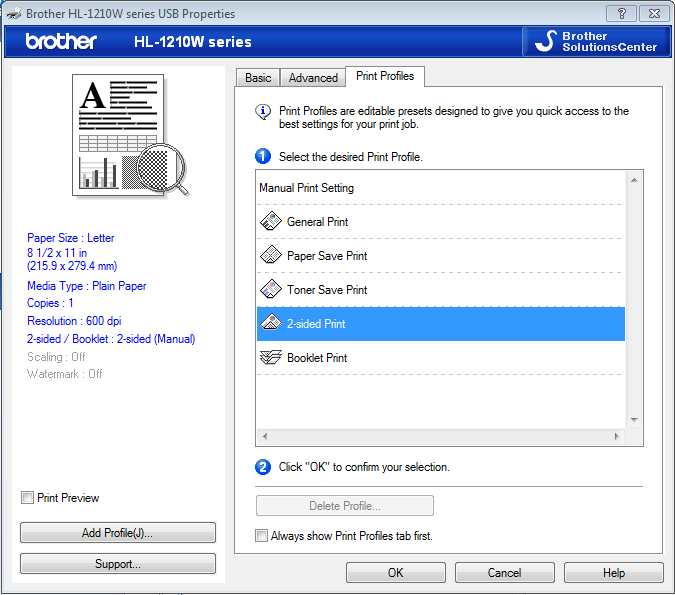Image resolution: width=675 pixels, height=595 pixels.
Task: Switch to the Advanced tab
Action: [313, 78]
